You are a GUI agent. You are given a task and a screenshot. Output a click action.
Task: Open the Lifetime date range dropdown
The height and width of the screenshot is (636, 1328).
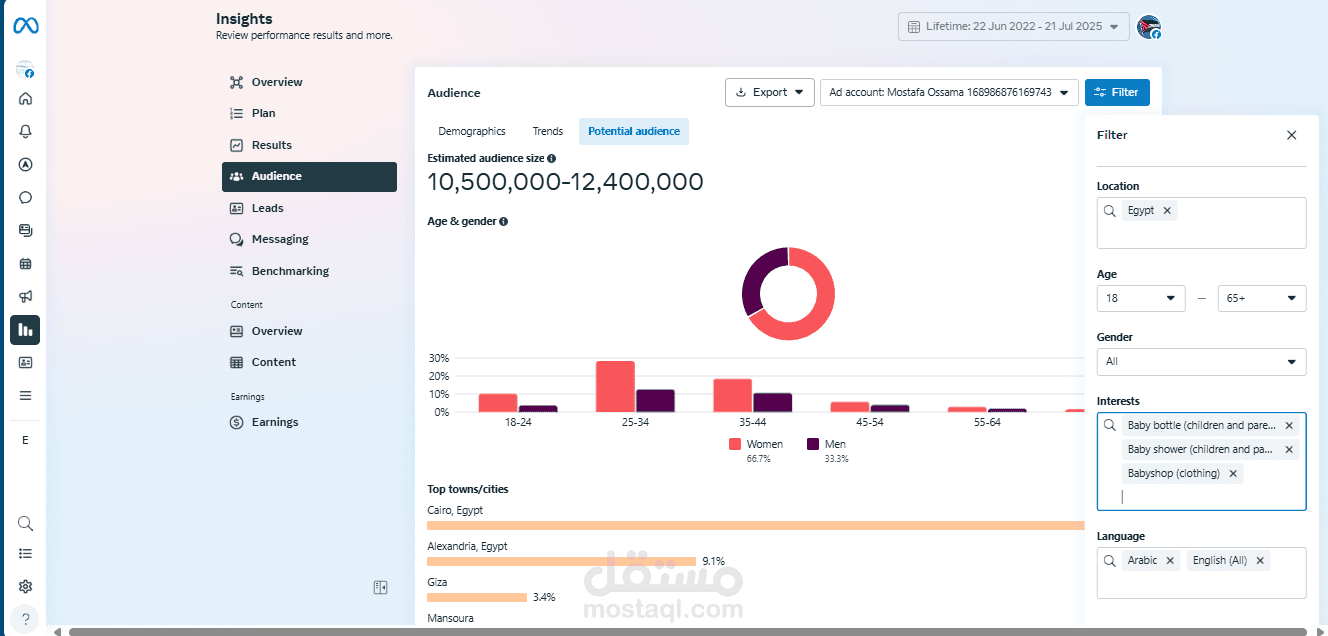1013,27
